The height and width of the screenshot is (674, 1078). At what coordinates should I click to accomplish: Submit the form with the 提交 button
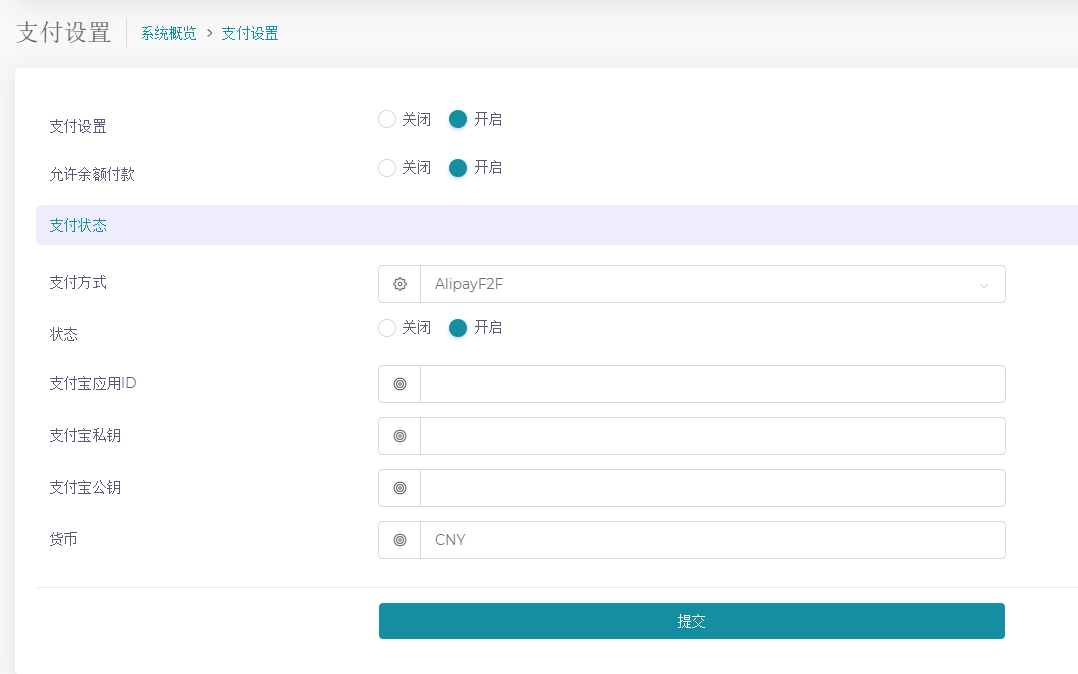click(691, 621)
